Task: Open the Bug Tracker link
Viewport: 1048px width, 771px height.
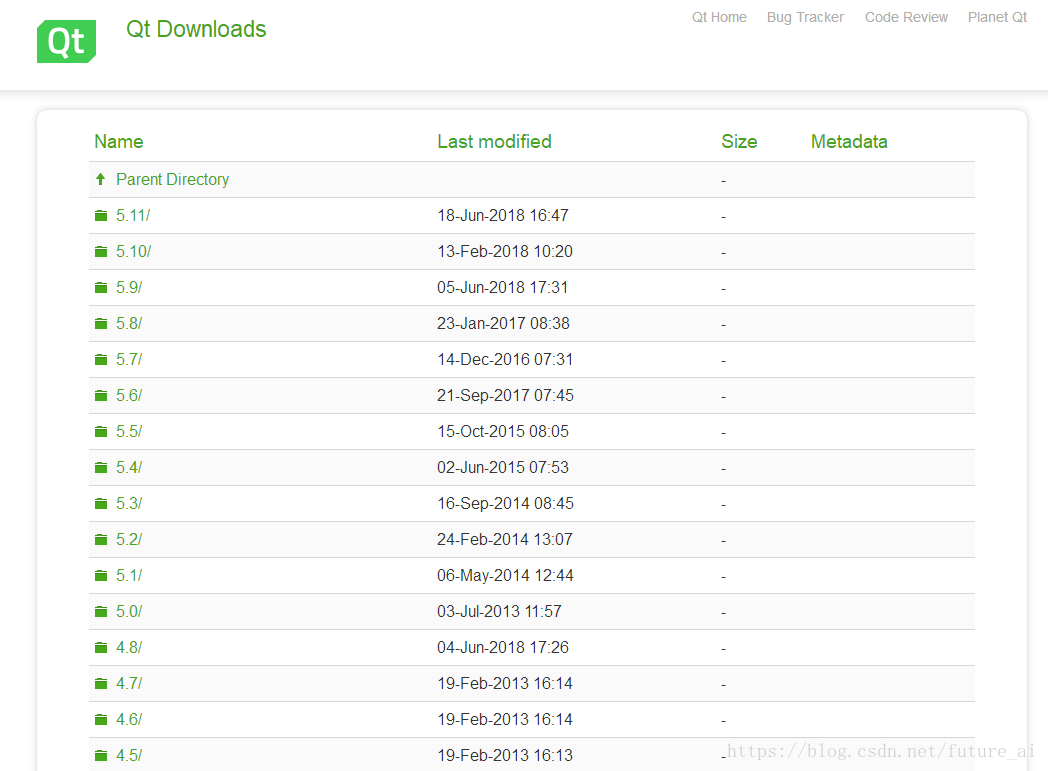Action: (805, 17)
